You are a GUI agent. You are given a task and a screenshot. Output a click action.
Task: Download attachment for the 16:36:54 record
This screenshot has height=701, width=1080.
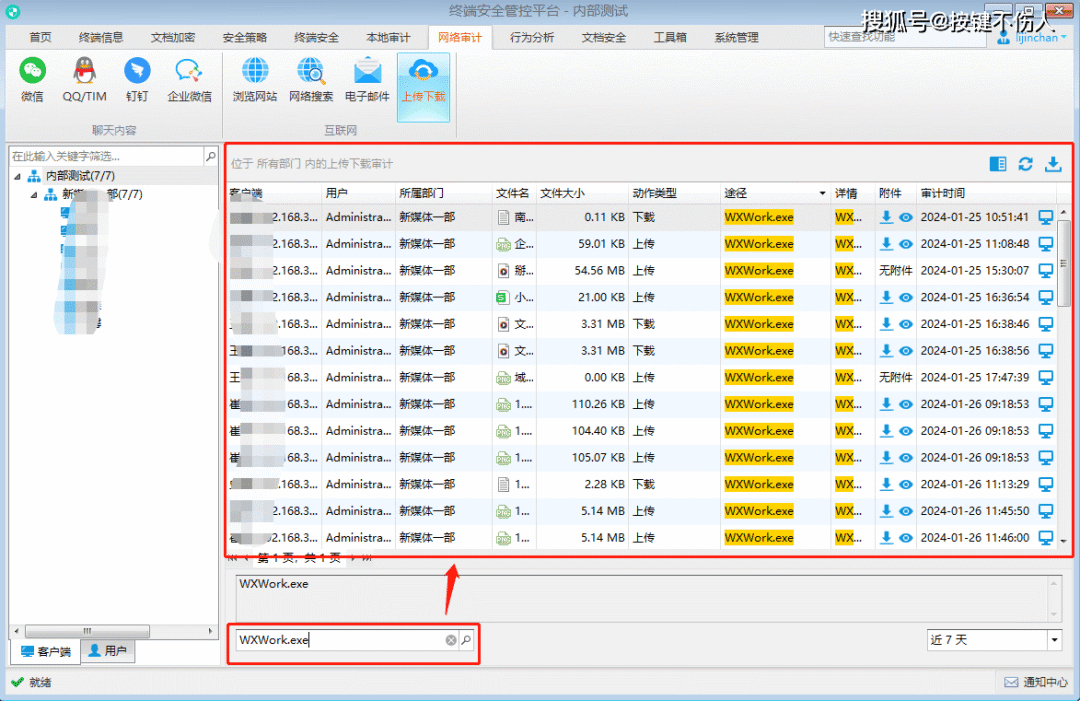pos(886,297)
